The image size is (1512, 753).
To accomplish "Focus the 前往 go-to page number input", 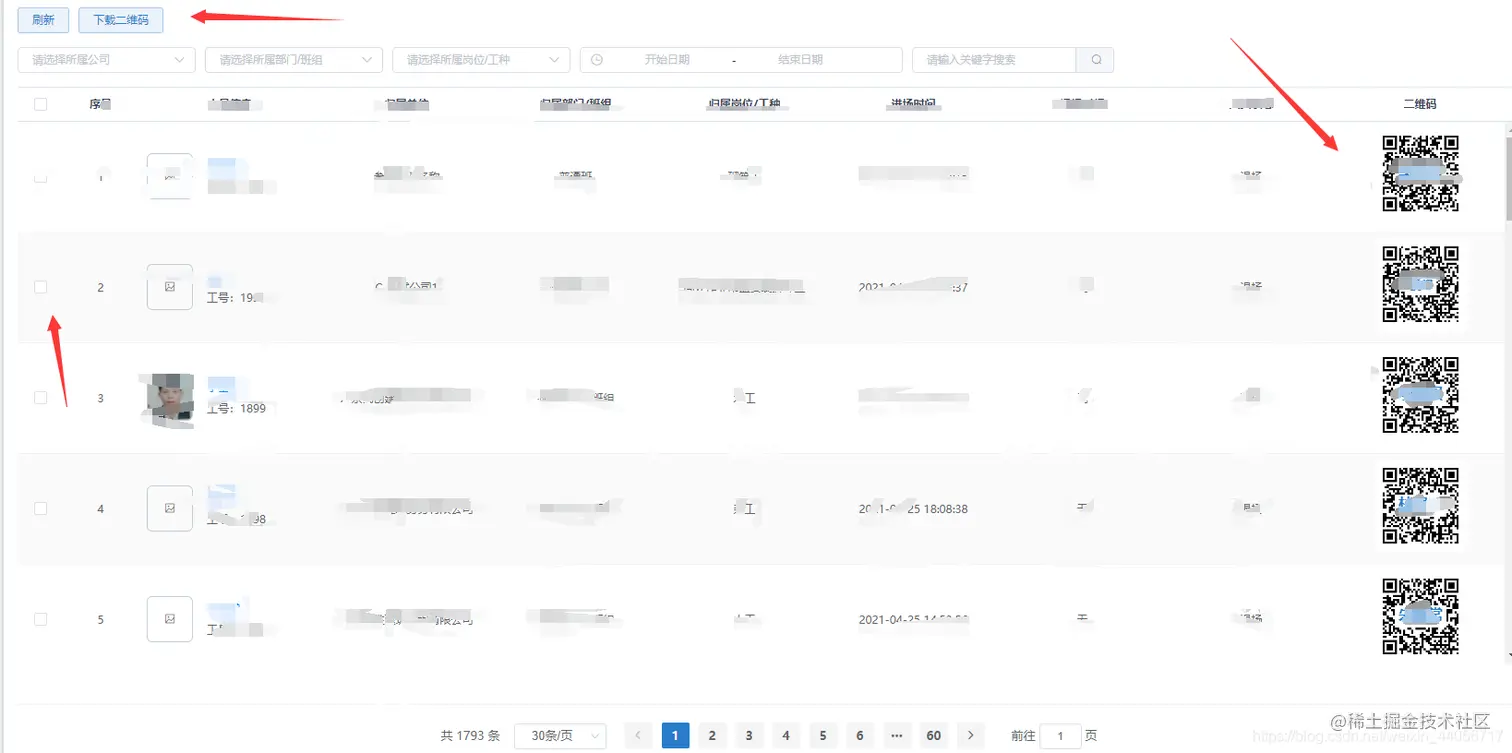I will tap(1061, 736).
